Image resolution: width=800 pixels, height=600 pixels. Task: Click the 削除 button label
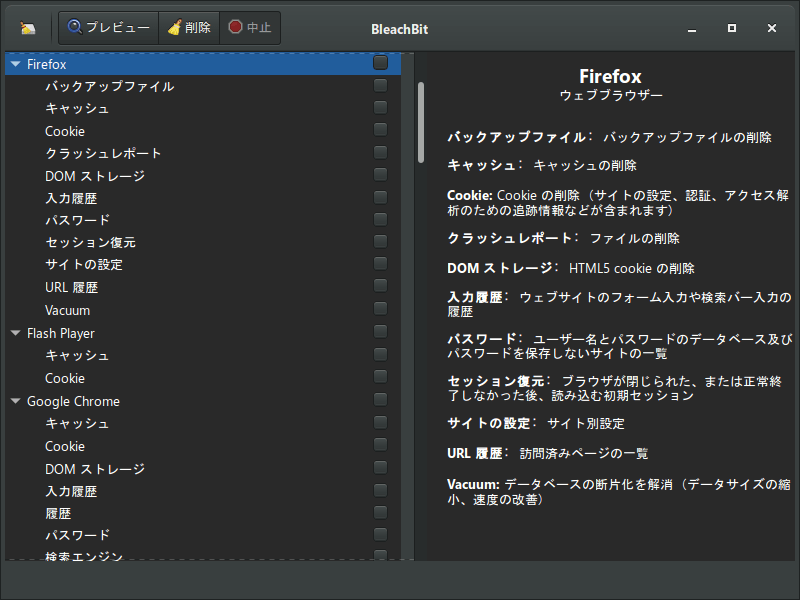(198, 27)
